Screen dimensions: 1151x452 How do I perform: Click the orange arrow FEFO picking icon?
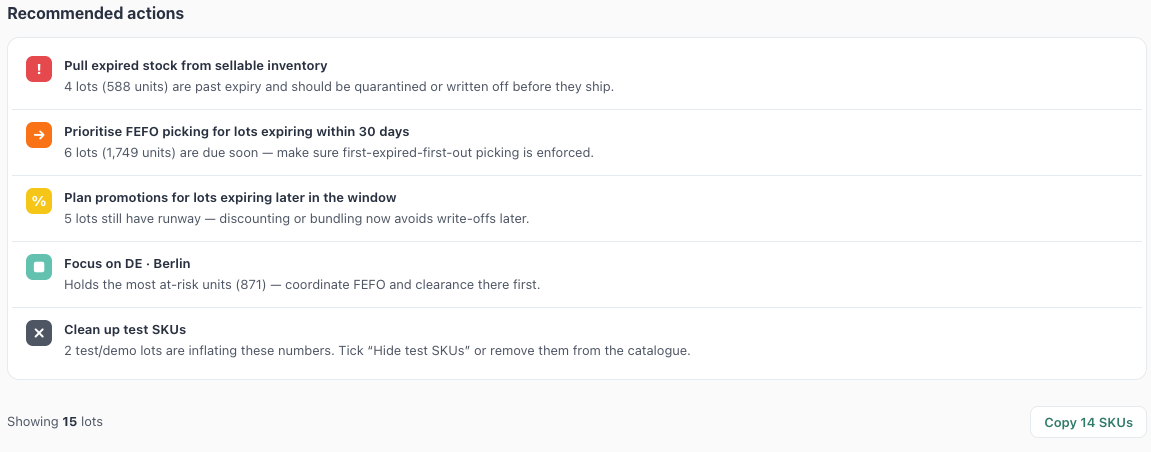pos(39,135)
